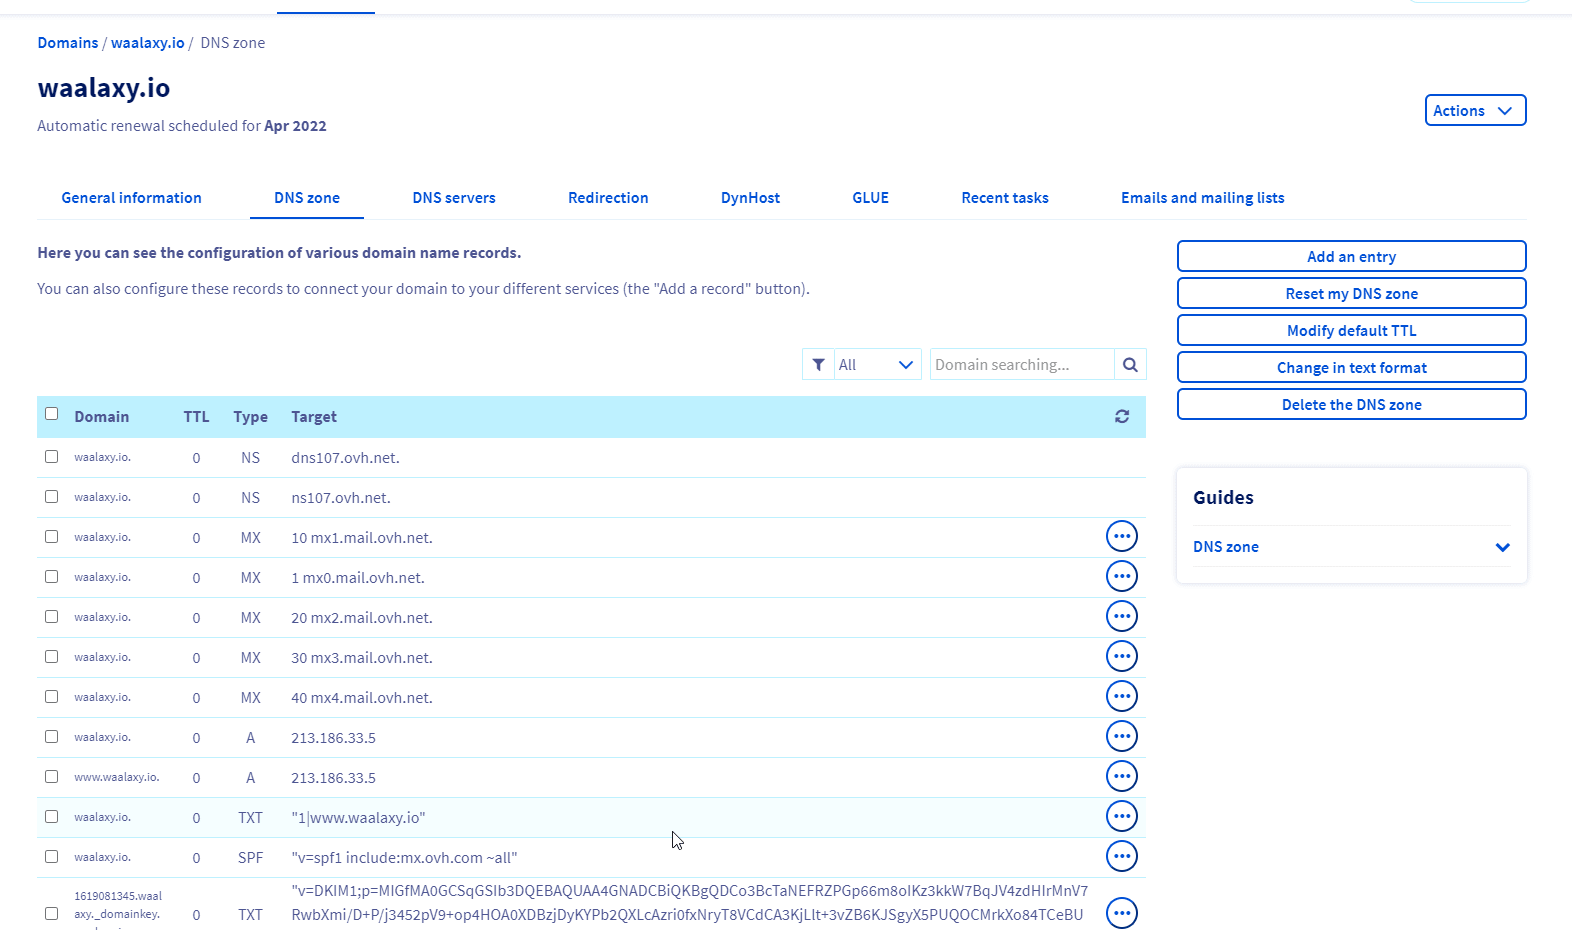
Task: Open more options for 30 mx3.mail.ovh.net record
Action: [x=1122, y=656]
